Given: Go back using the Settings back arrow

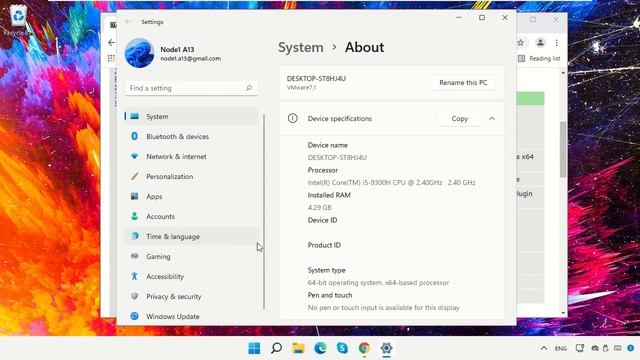Looking at the screenshot, I should tap(128, 22).
